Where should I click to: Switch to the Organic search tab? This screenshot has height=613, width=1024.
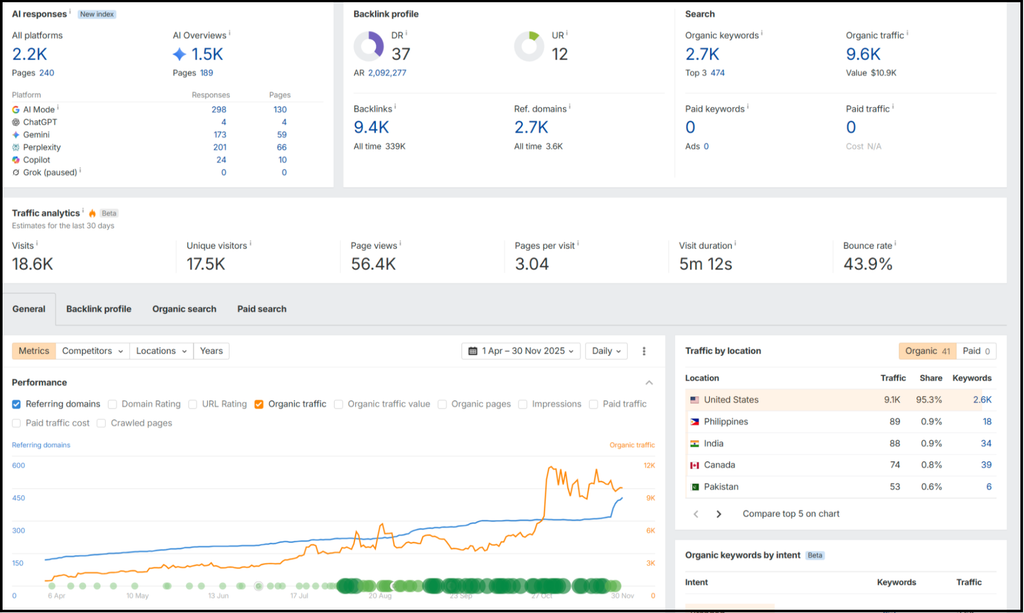click(x=184, y=309)
